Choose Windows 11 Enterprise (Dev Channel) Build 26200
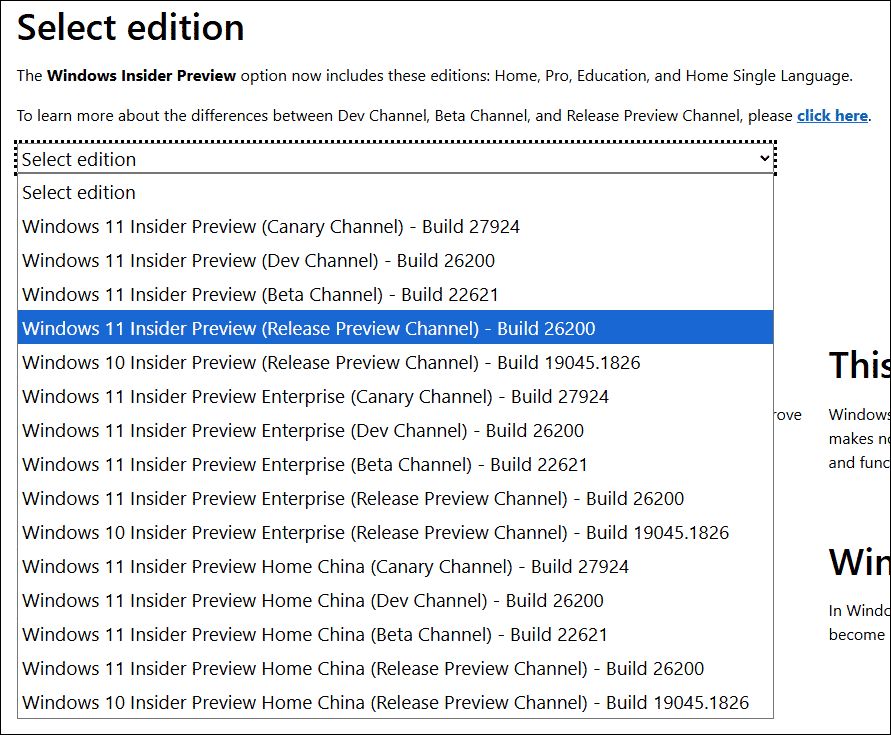The width and height of the screenshot is (891, 735). 395,430
